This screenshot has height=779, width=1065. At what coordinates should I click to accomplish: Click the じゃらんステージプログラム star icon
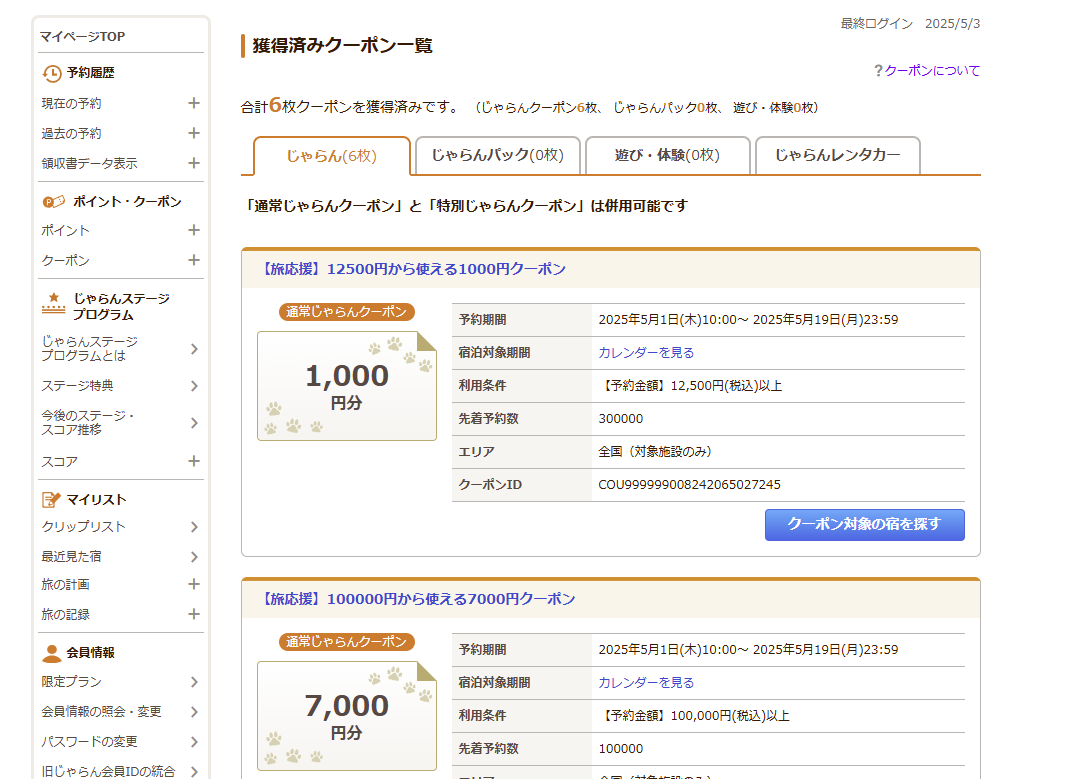[54, 303]
